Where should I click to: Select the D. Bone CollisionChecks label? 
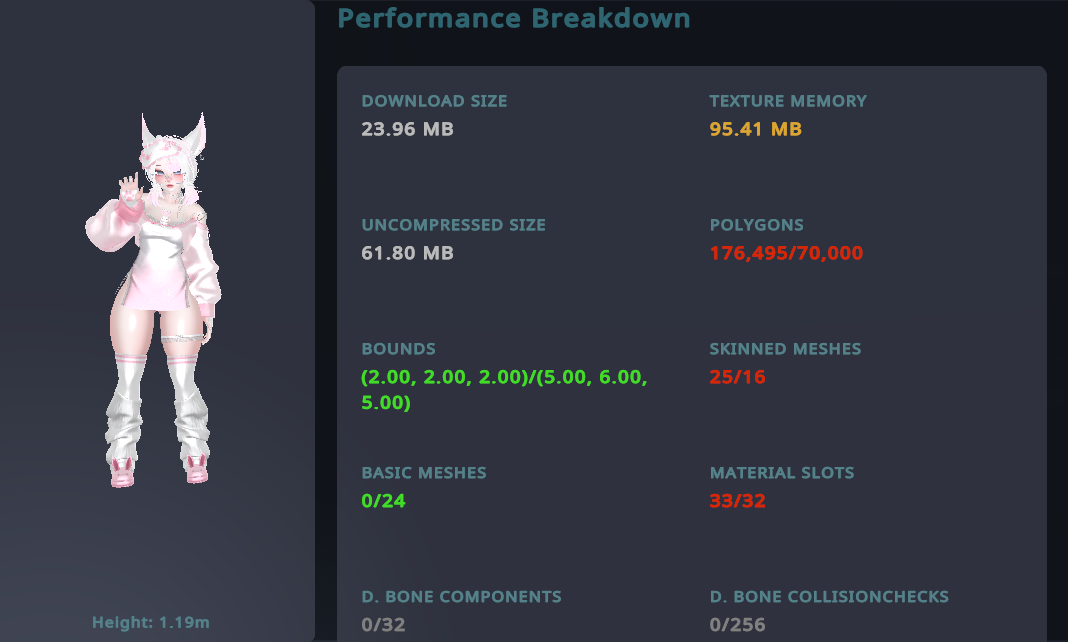pyautogui.click(x=829, y=597)
